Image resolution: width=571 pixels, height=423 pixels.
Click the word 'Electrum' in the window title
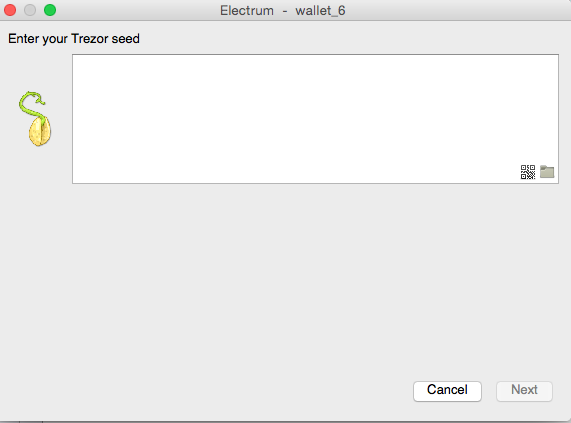tap(247, 11)
